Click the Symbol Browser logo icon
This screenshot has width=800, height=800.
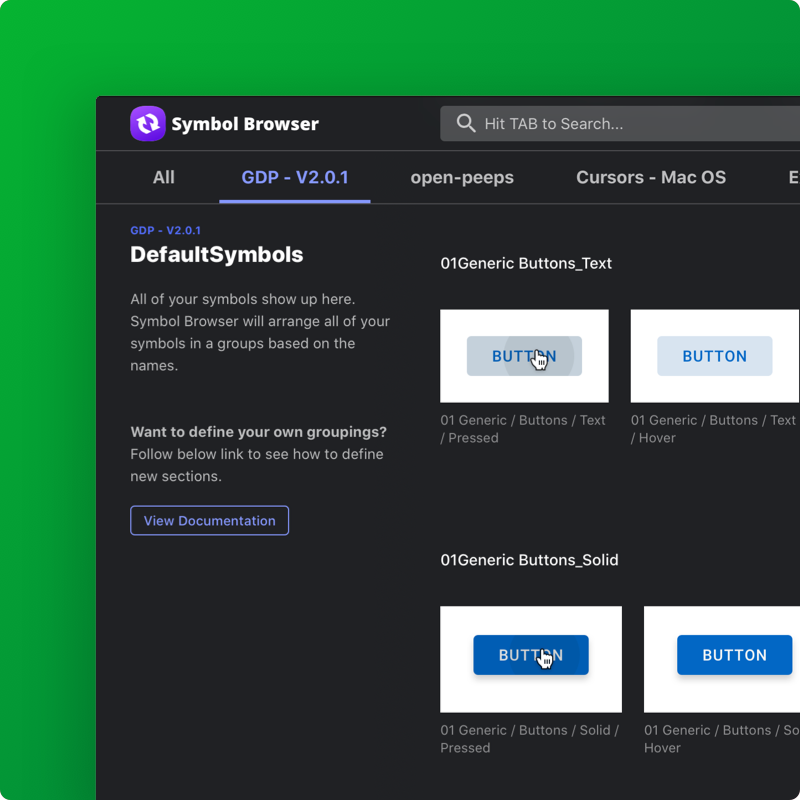147,123
